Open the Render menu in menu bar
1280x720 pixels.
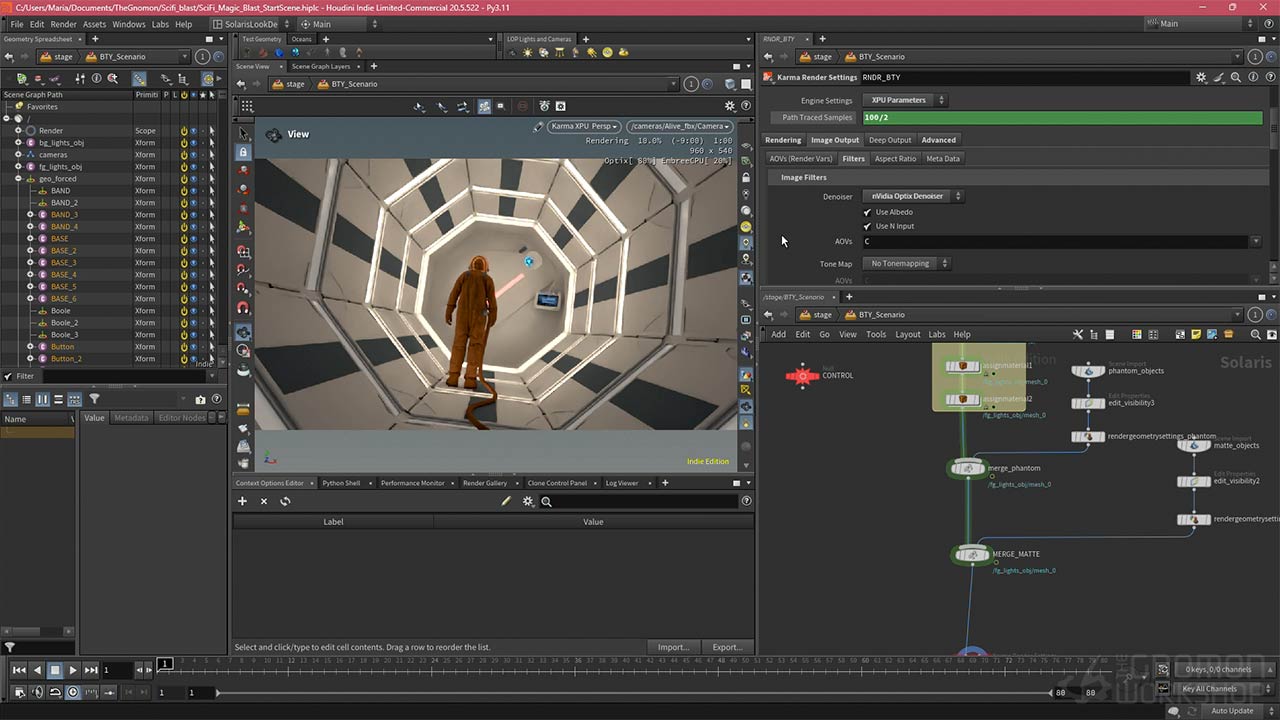coord(63,24)
